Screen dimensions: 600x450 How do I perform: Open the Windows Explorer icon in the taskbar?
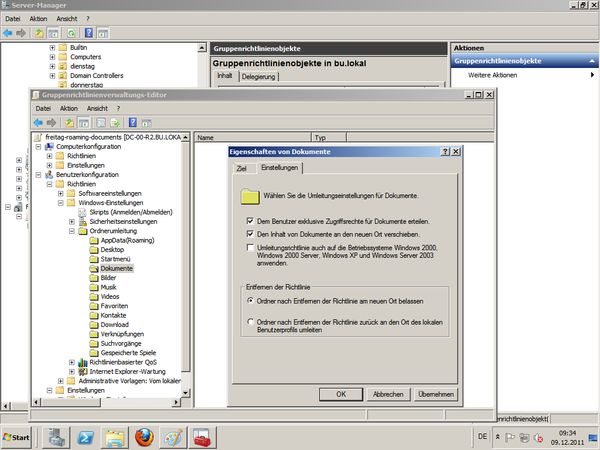115,438
